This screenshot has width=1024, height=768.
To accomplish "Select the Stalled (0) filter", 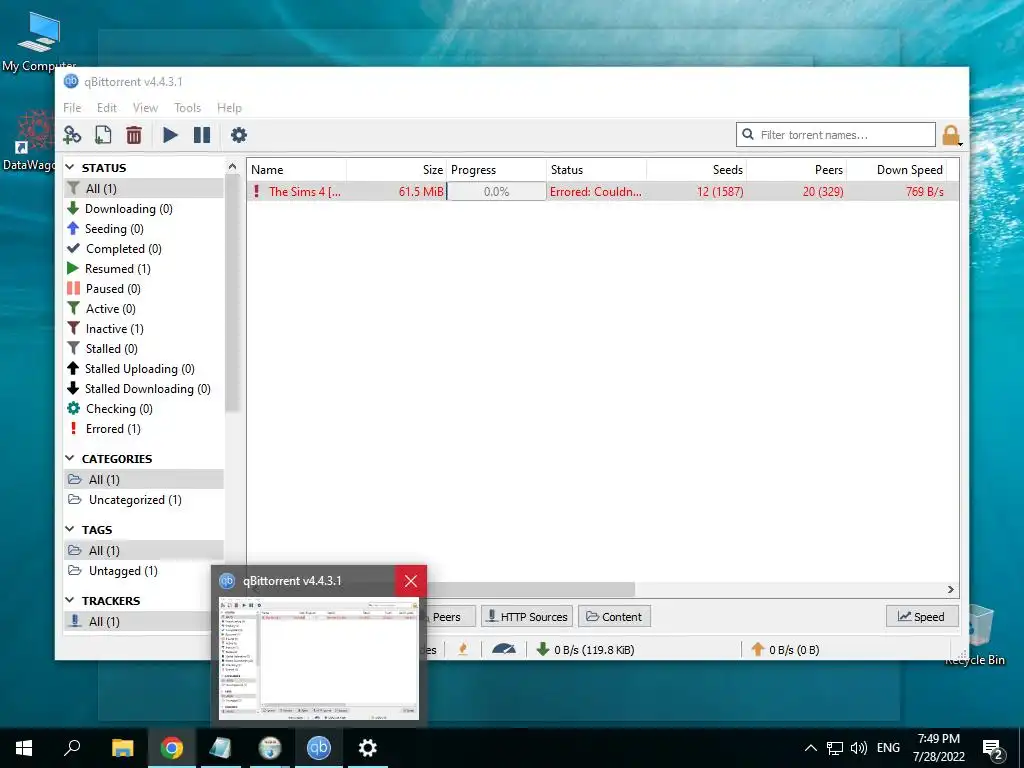I will tap(144, 349).
